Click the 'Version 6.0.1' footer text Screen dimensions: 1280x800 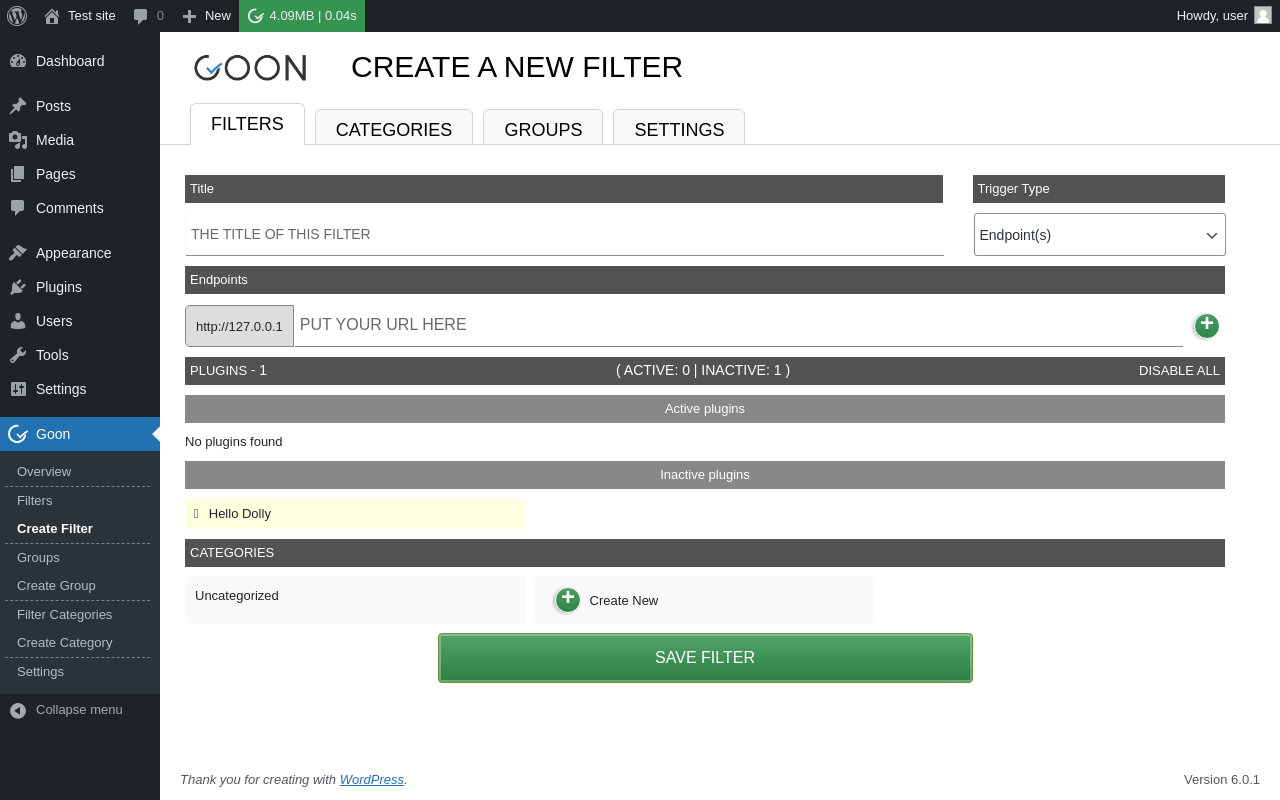tap(1222, 780)
